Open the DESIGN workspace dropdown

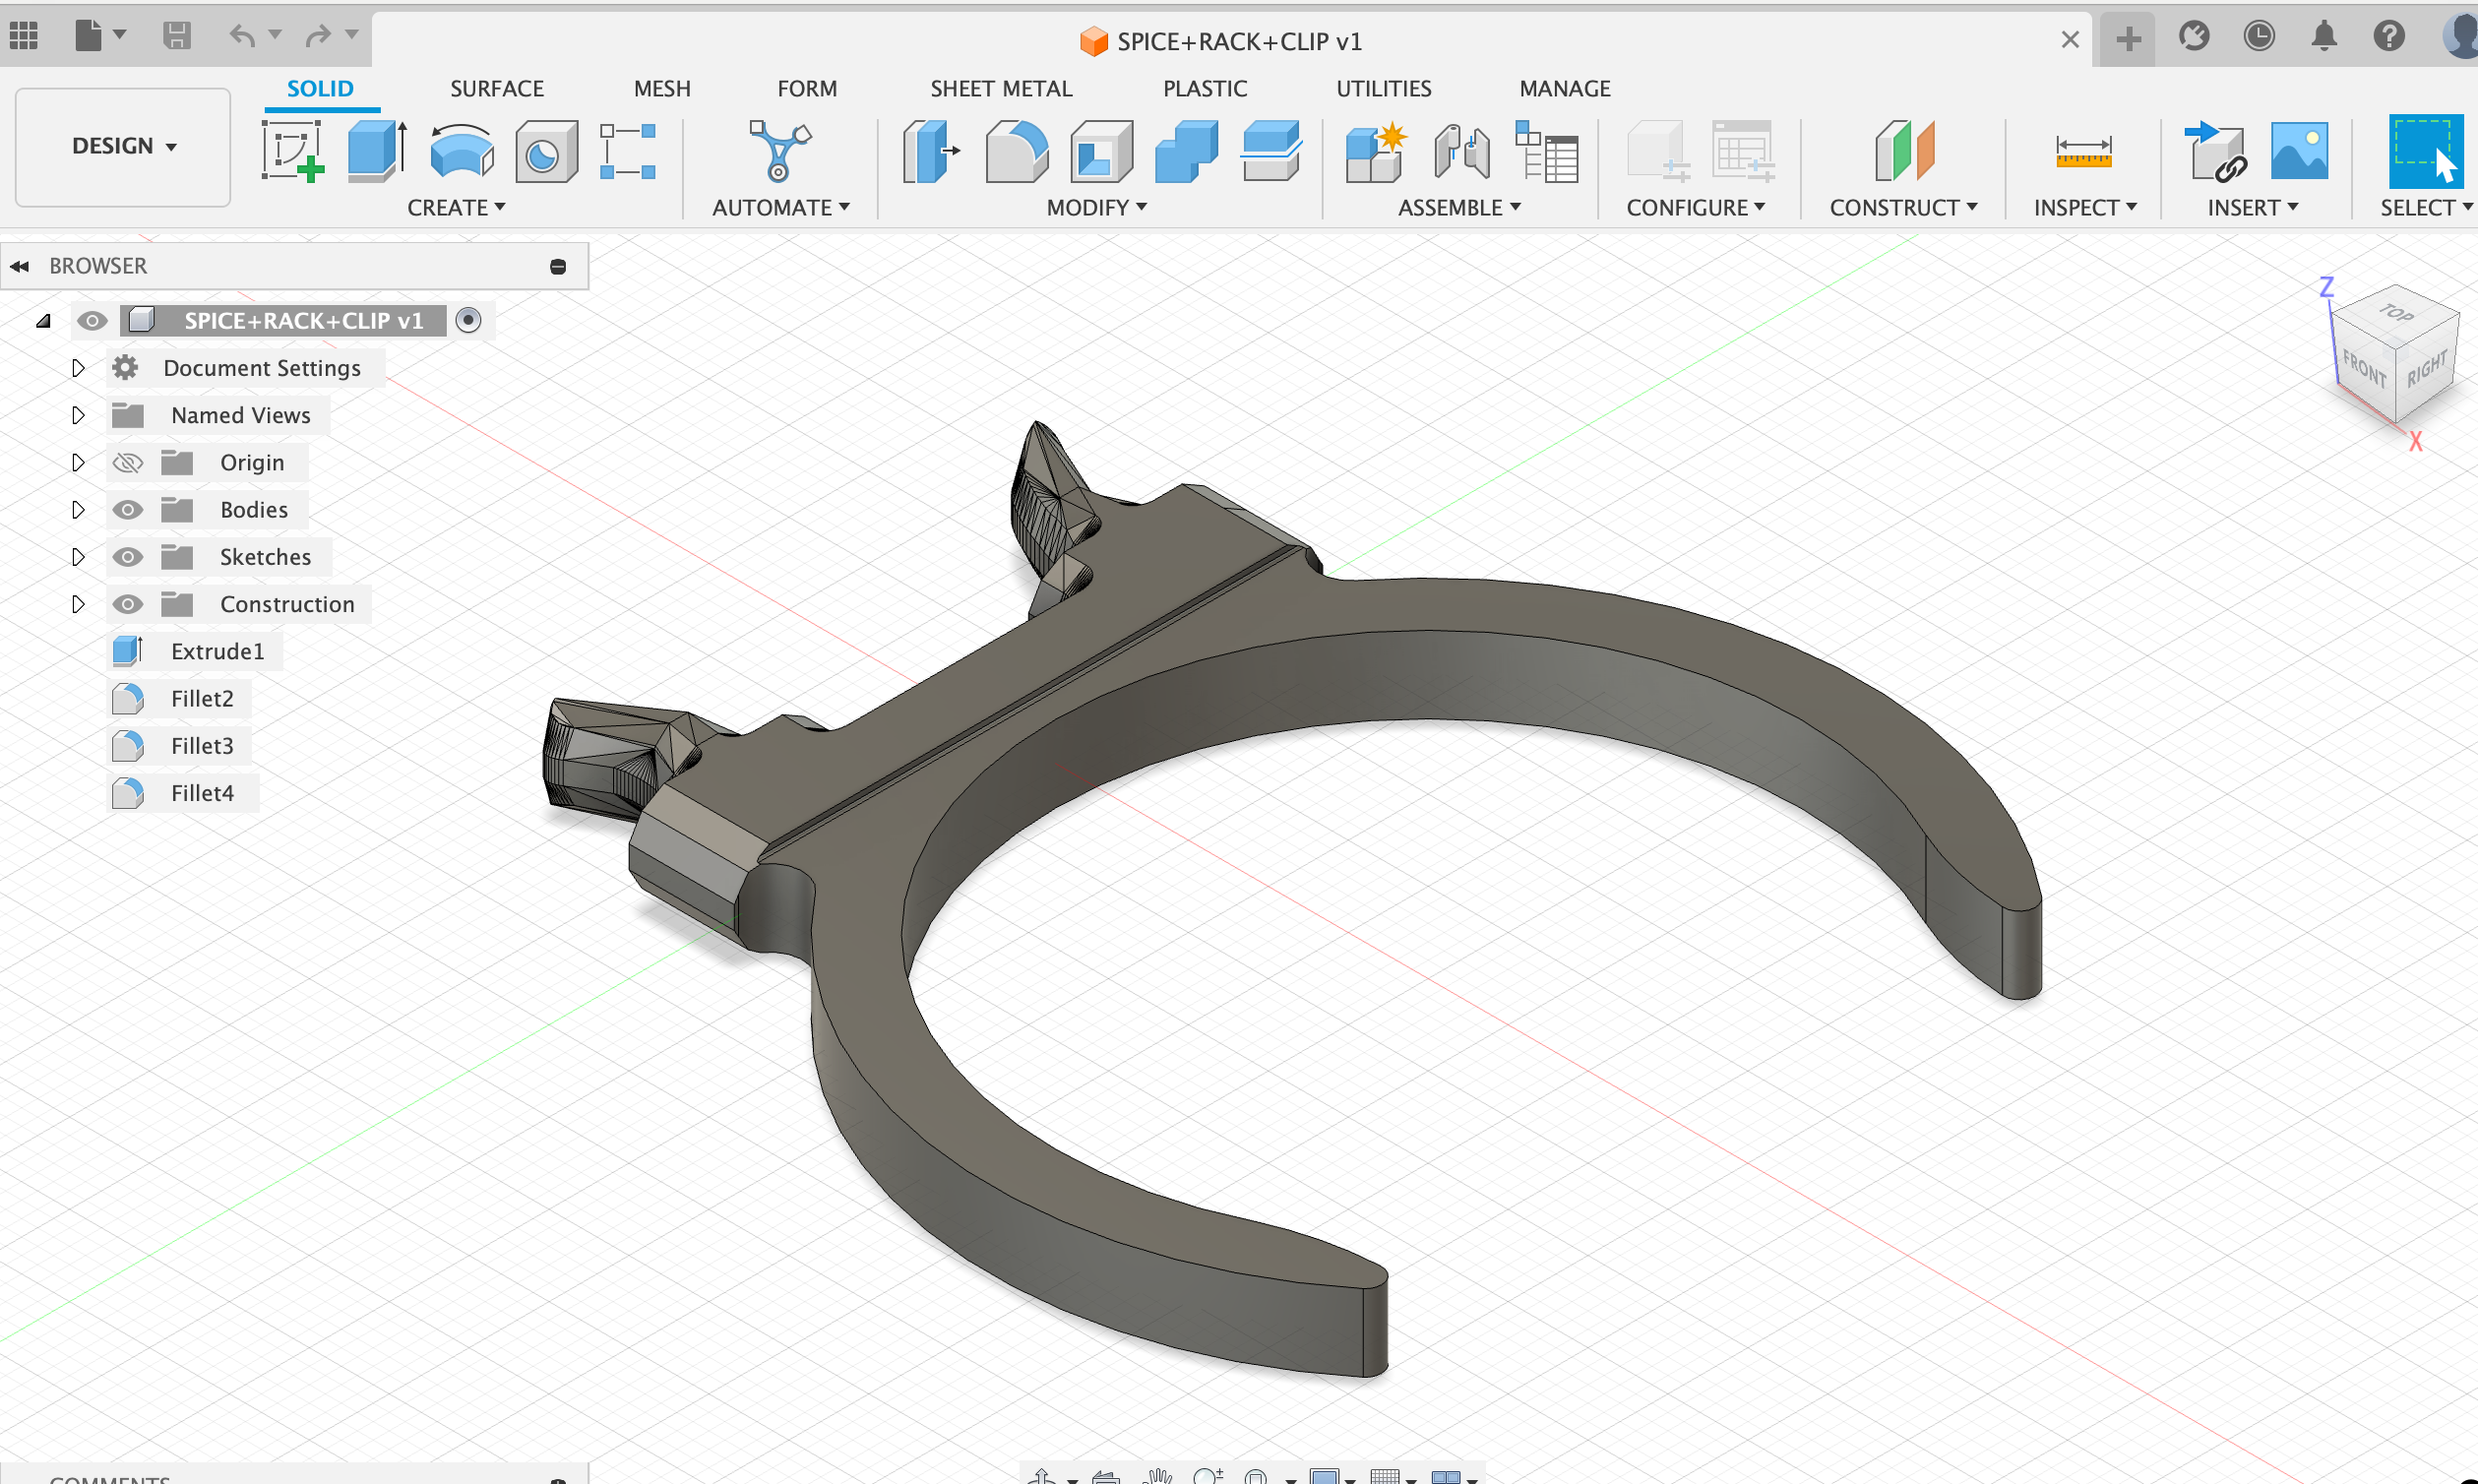coord(122,146)
